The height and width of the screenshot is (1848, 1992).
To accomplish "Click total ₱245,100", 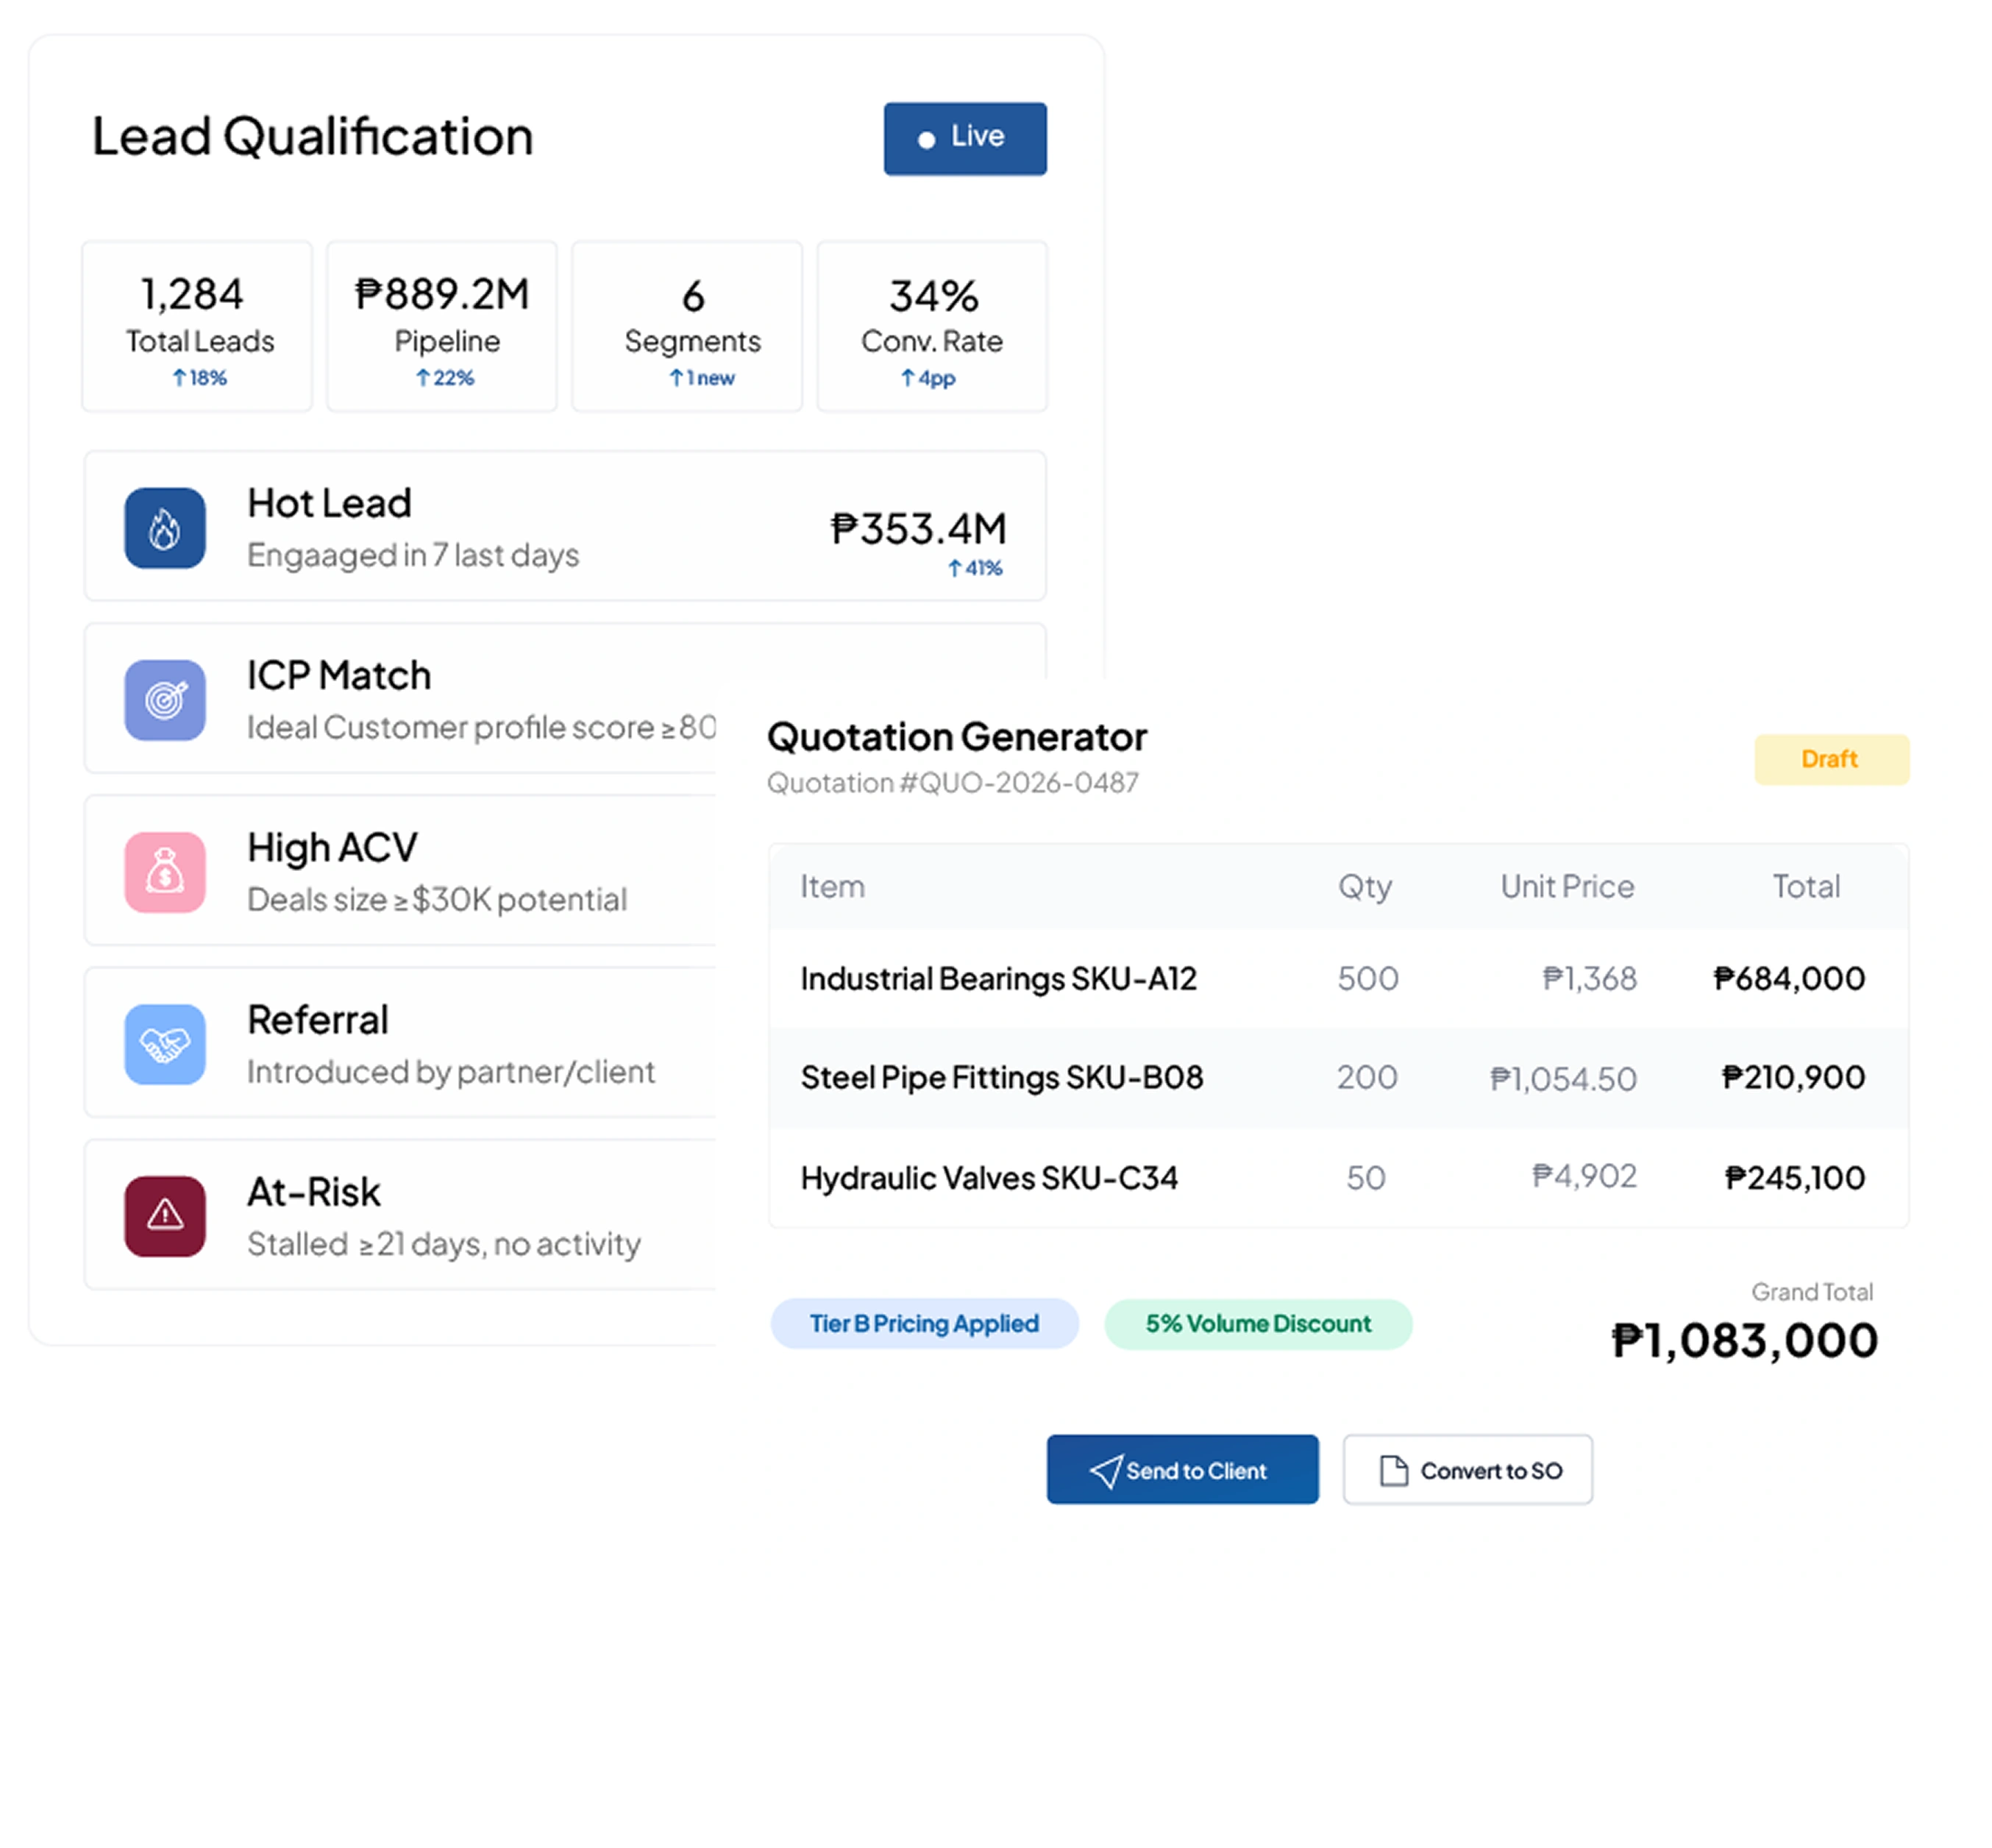I will click(1795, 1177).
